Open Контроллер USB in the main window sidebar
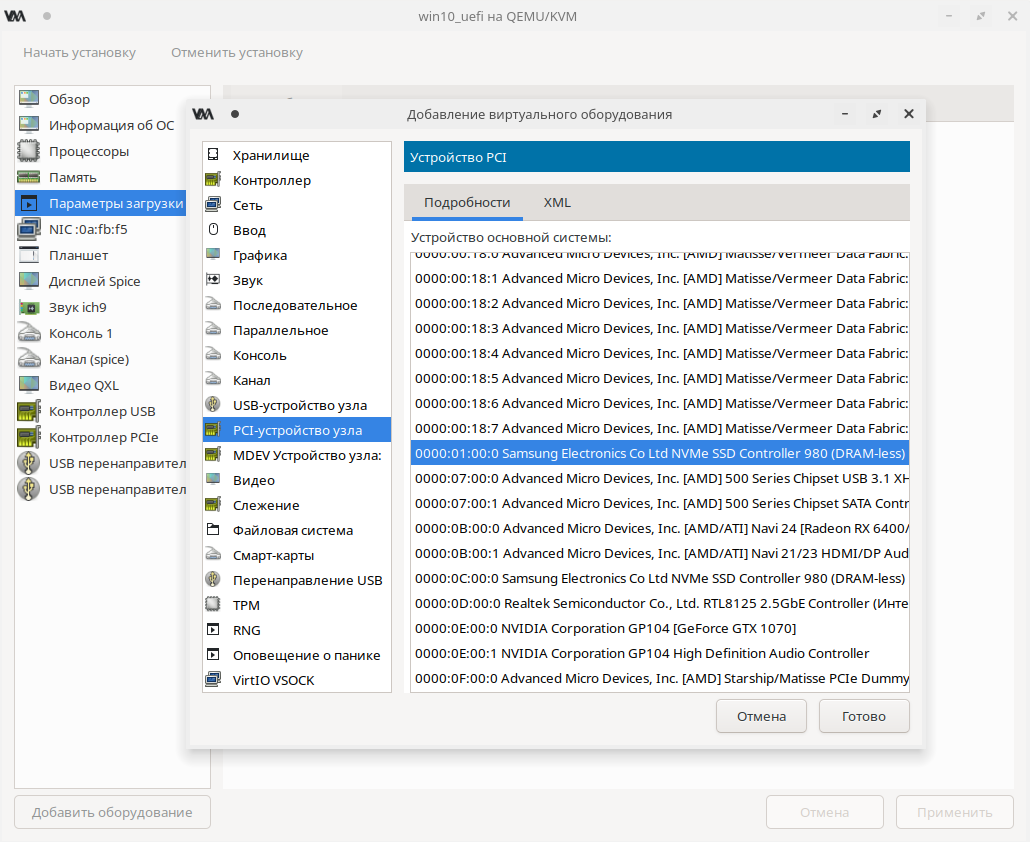Screen dimensions: 1030x842 tap(100, 411)
